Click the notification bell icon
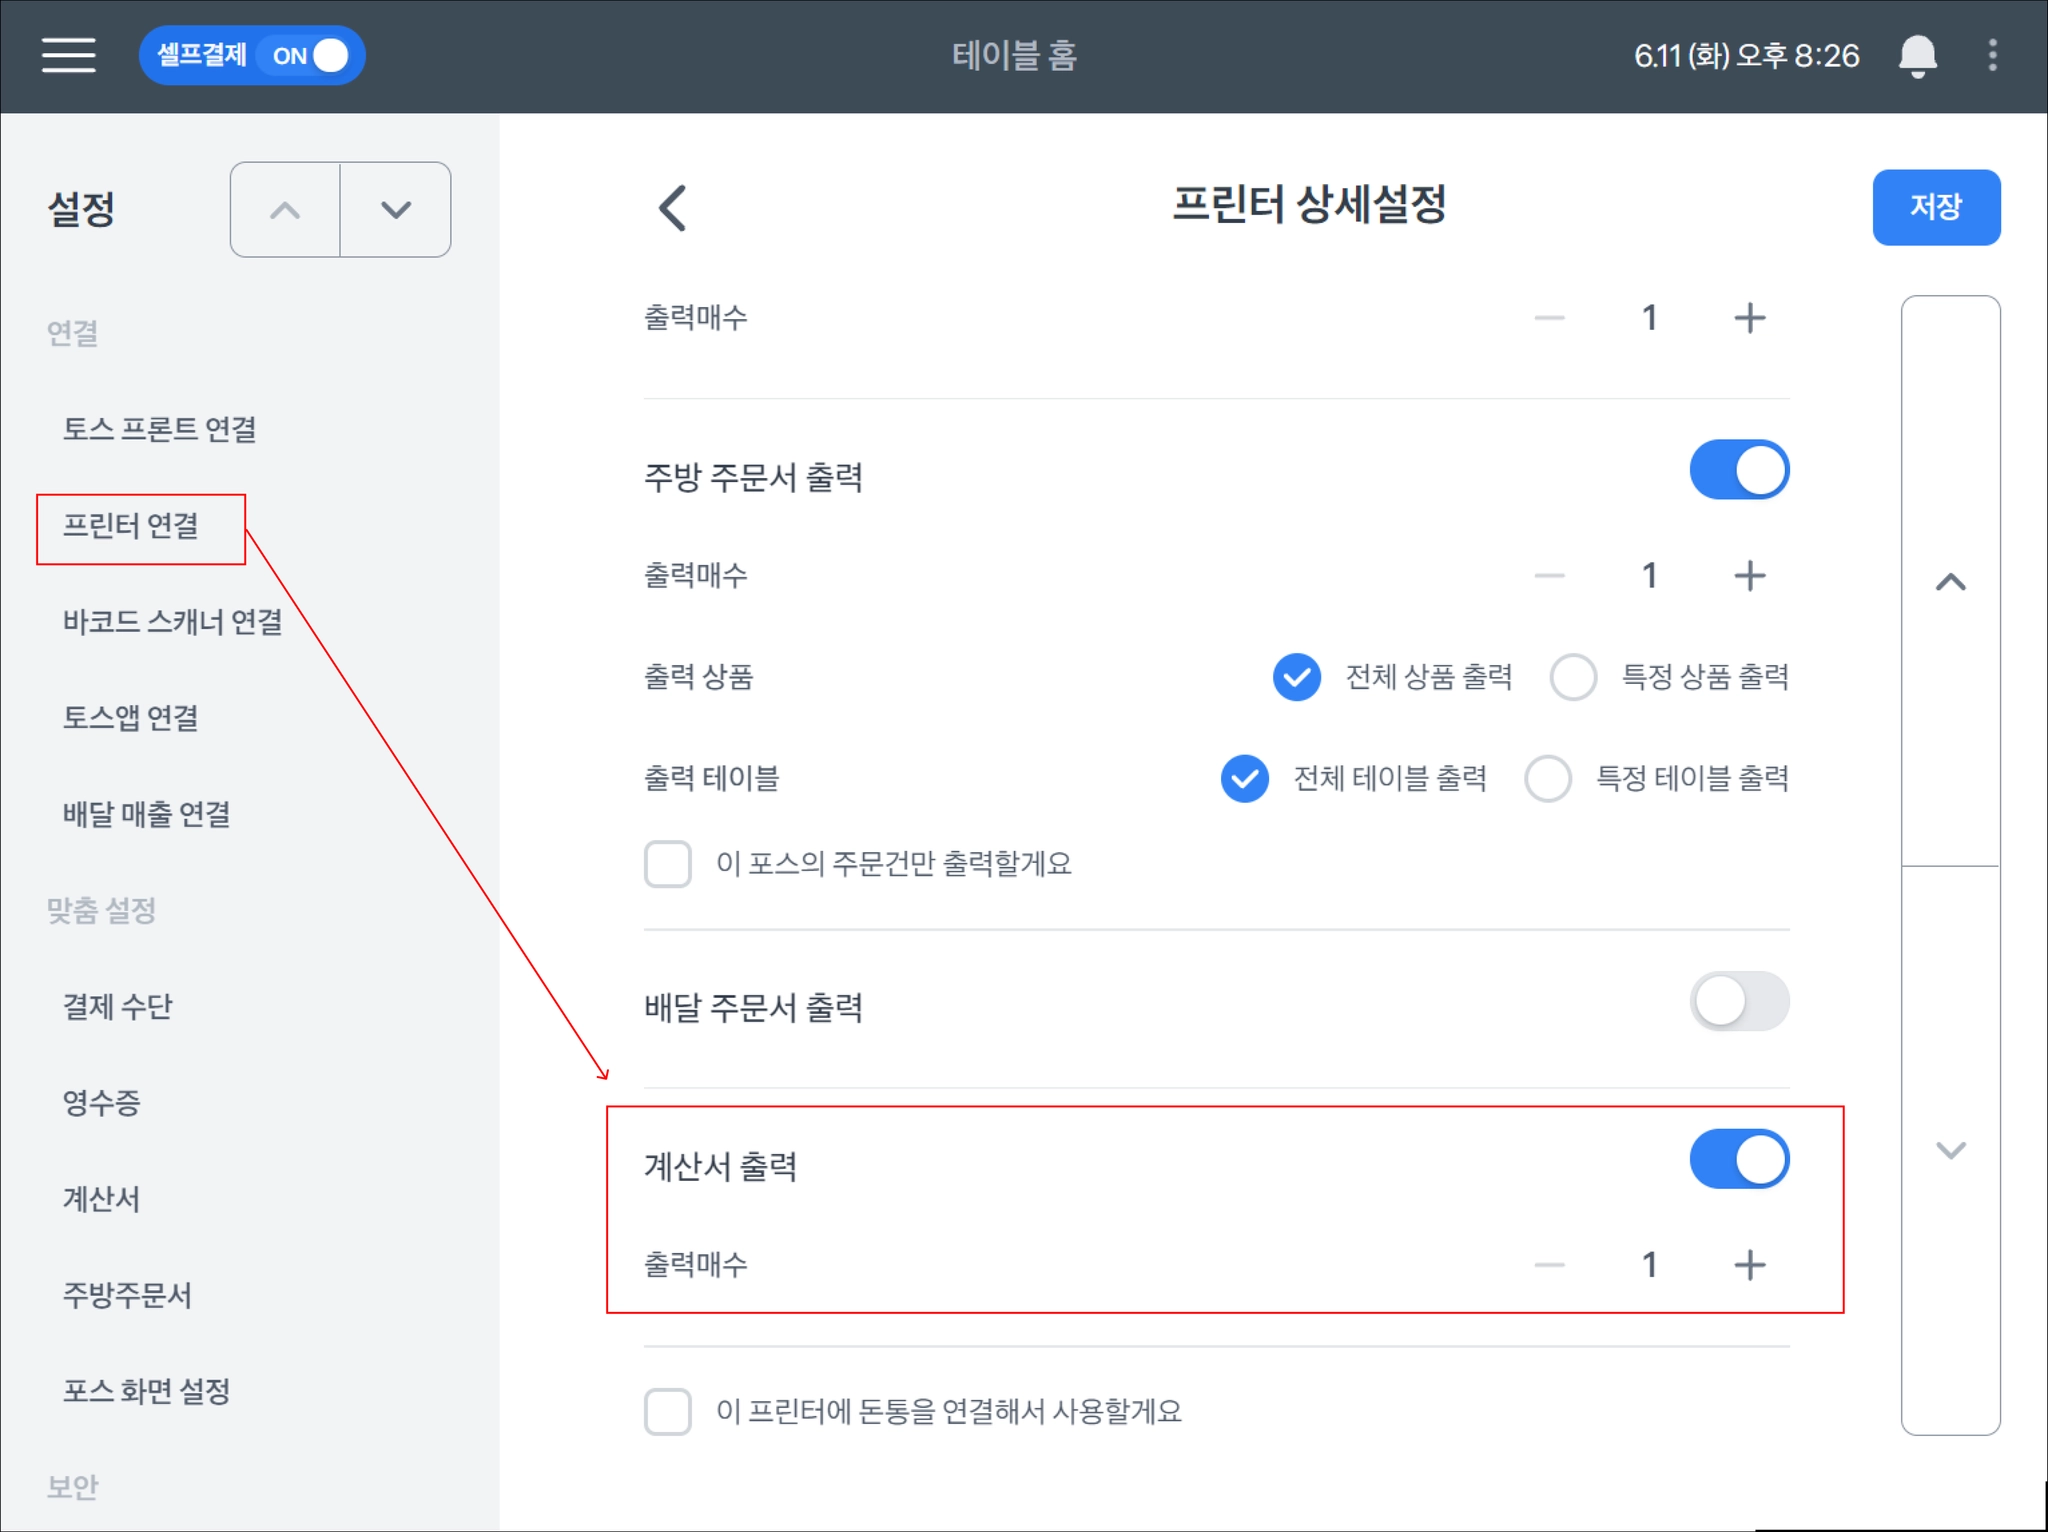 [1917, 55]
